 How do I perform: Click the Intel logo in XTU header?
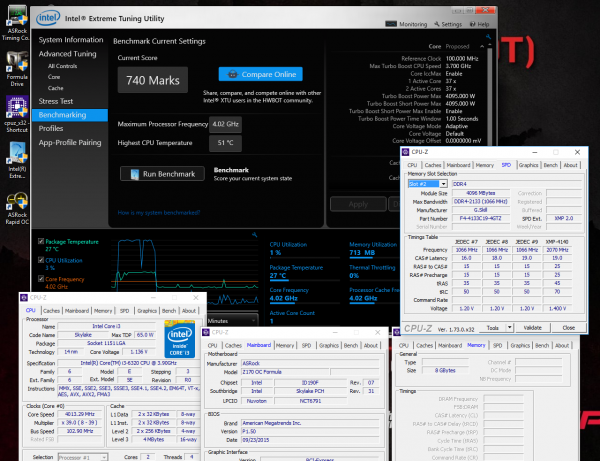pos(48,18)
